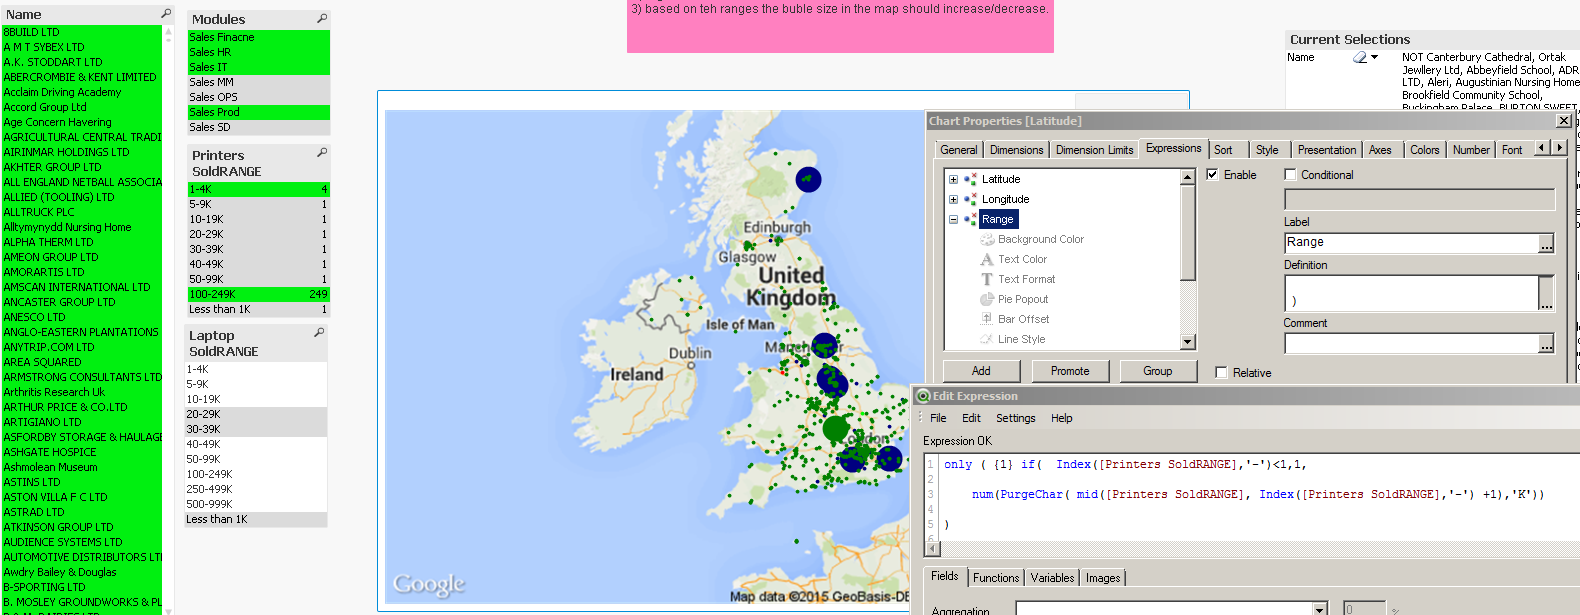Switch to the Dimensions tab
Screen dimensions: 1580x615
point(1016,150)
